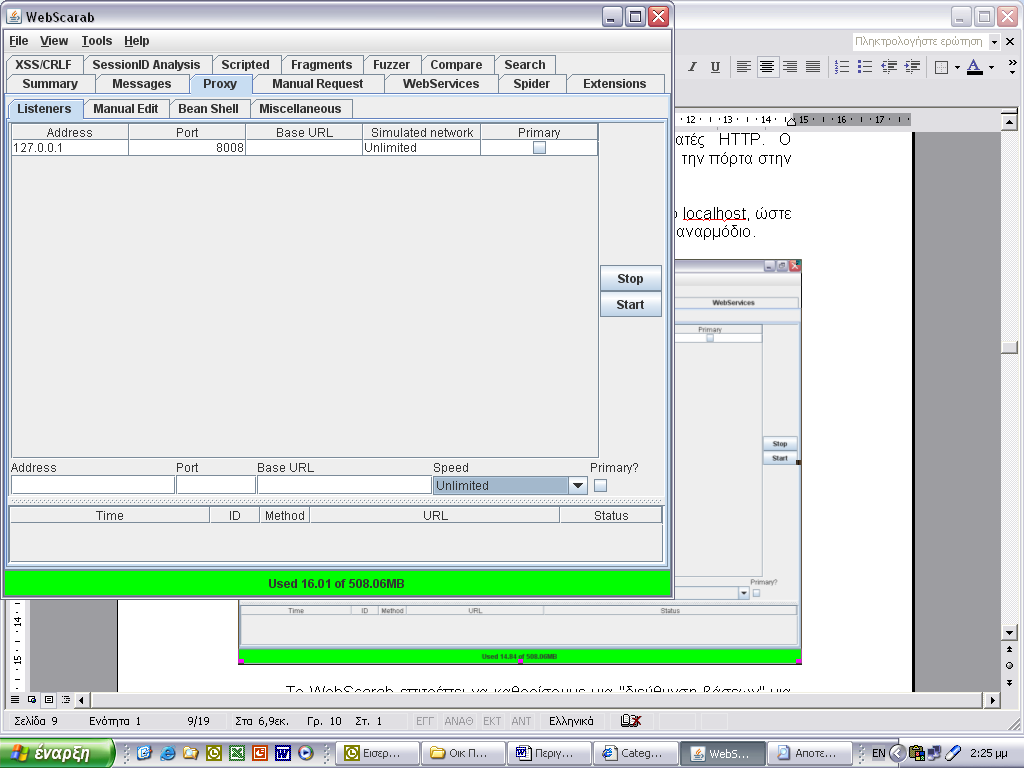Switch to the WebS... taskbar button
Viewport: 1024px width, 768px height.
pyautogui.click(x=722, y=753)
